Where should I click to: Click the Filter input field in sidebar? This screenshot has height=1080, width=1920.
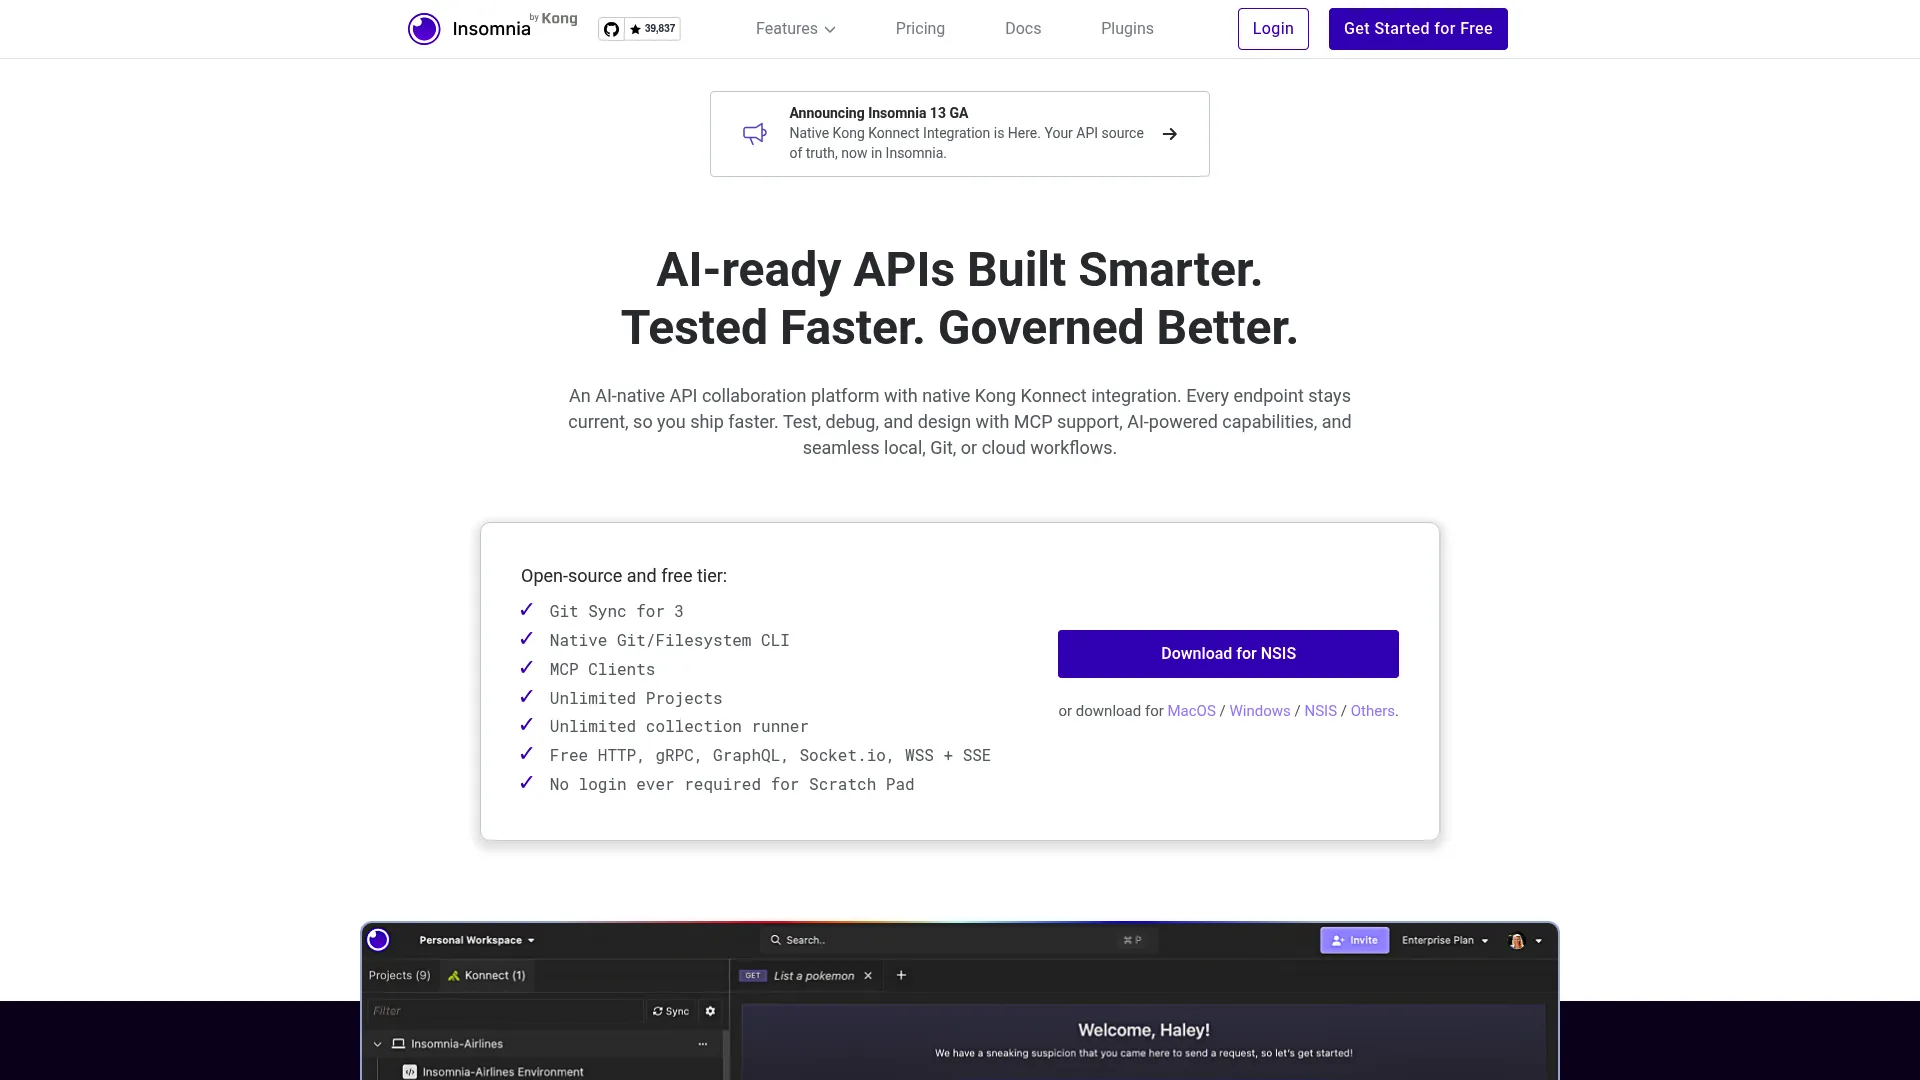[504, 1011]
